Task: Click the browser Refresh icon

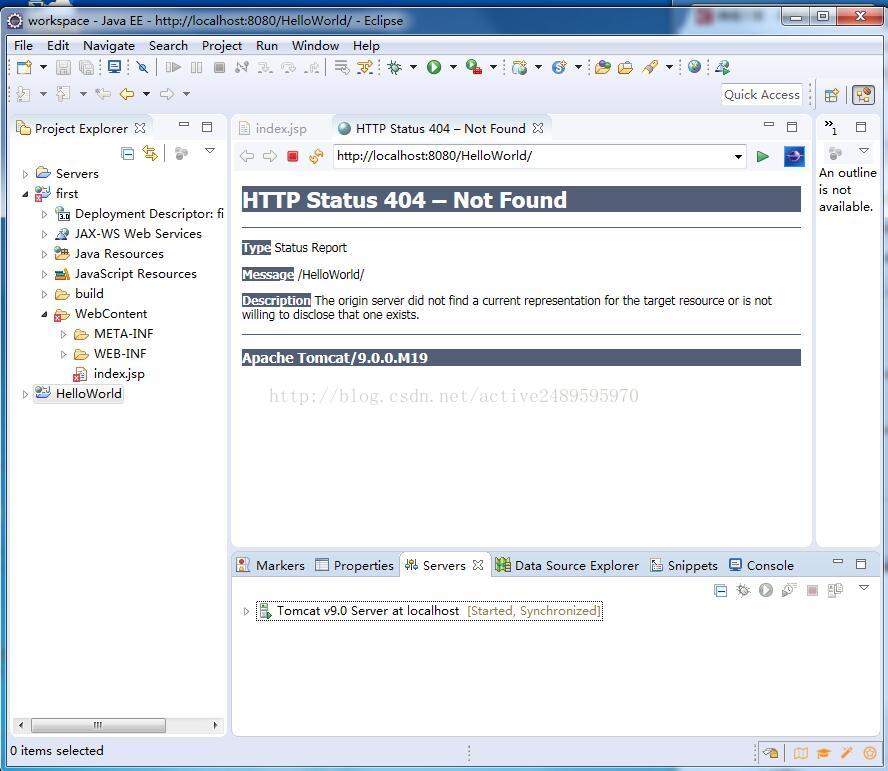Action: click(316, 156)
